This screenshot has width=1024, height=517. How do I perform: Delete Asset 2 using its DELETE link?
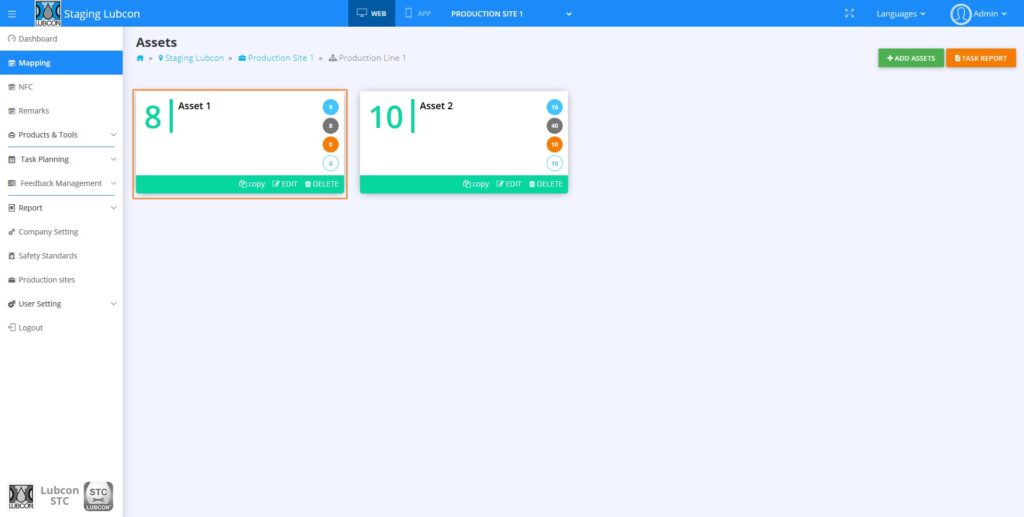pos(545,184)
